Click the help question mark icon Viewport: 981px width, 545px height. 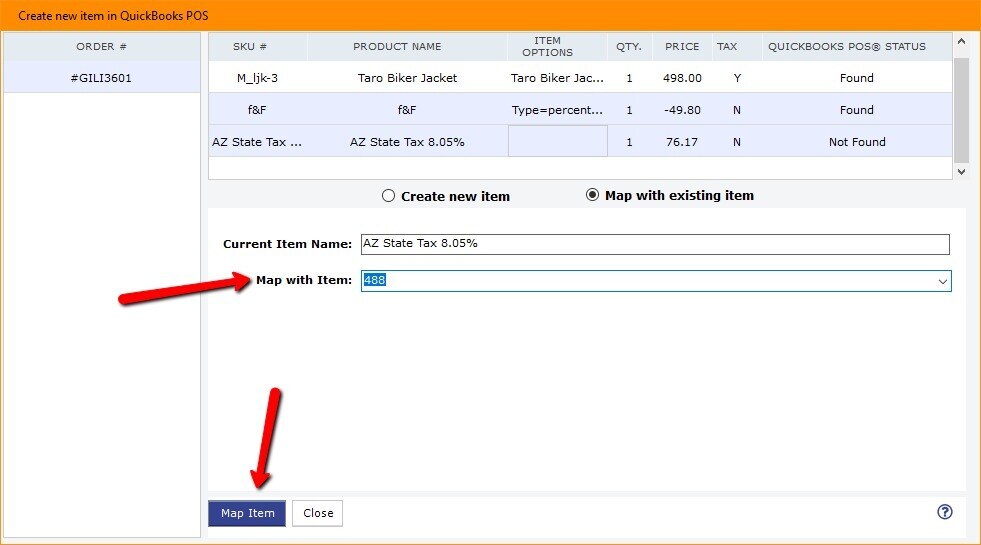point(944,512)
